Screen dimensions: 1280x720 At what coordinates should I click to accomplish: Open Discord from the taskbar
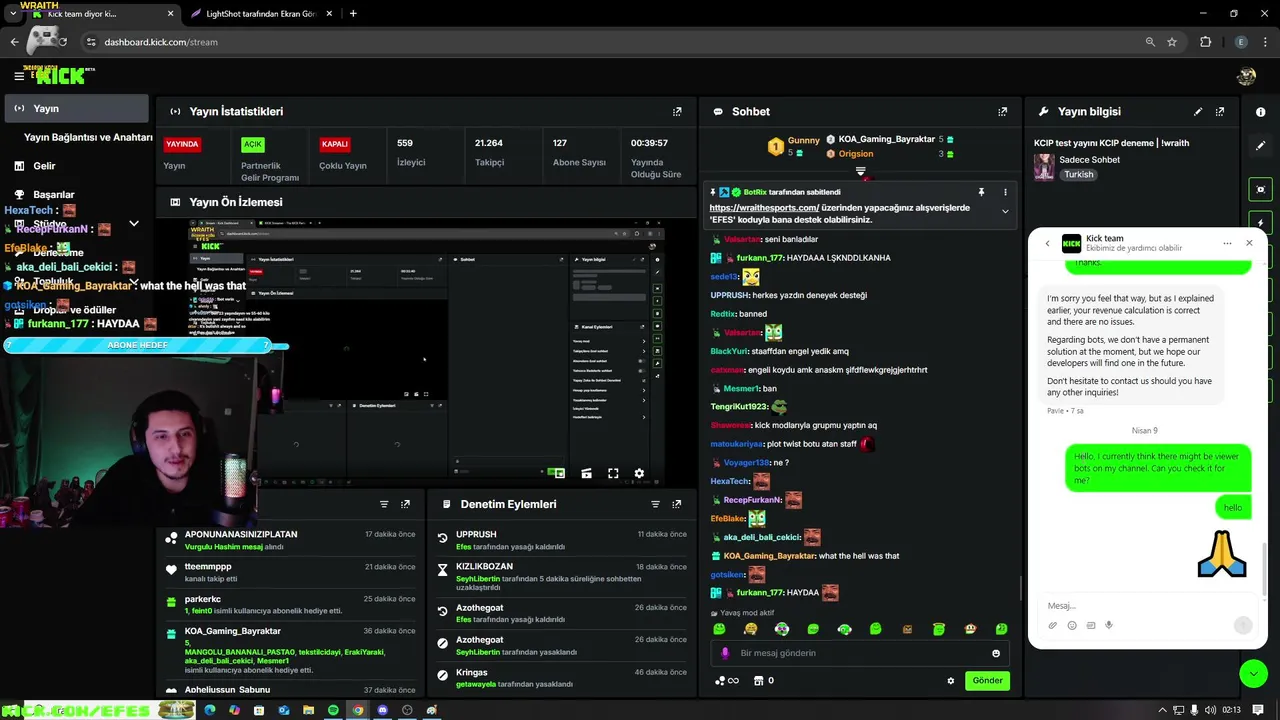click(382, 710)
